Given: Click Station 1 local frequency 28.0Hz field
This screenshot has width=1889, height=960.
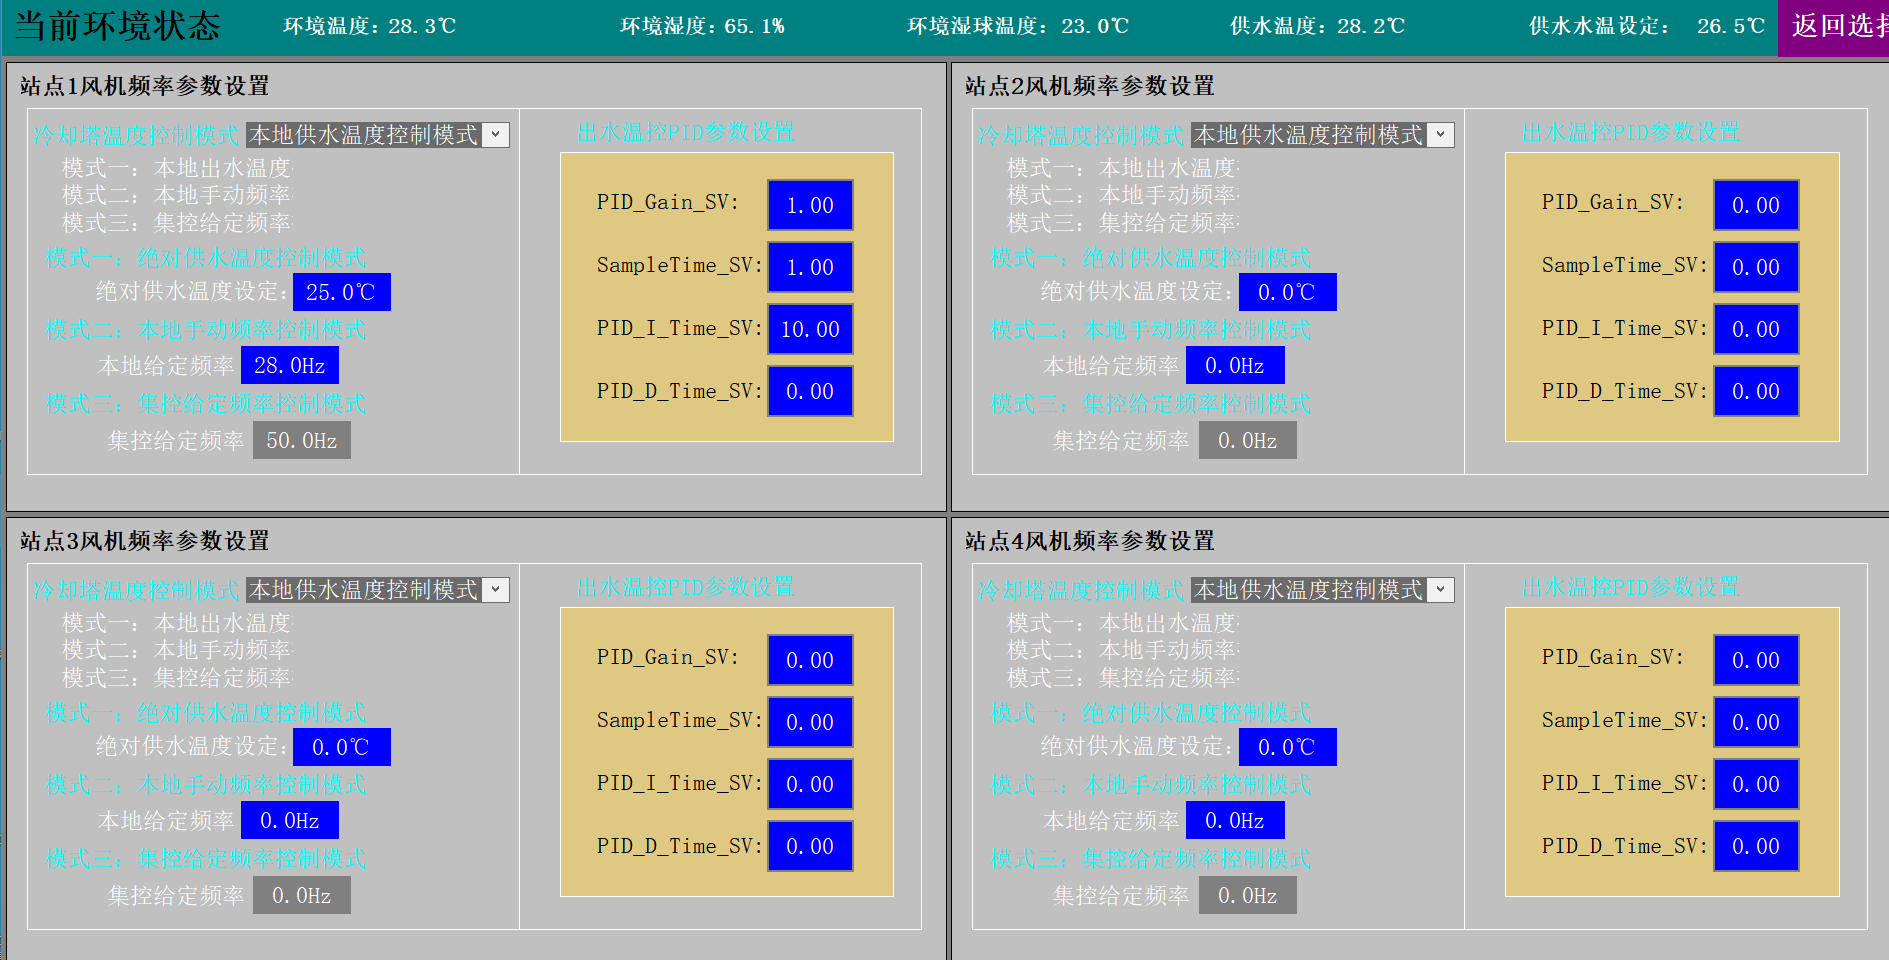Looking at the screenshot, I should click(x=290, y=365).
